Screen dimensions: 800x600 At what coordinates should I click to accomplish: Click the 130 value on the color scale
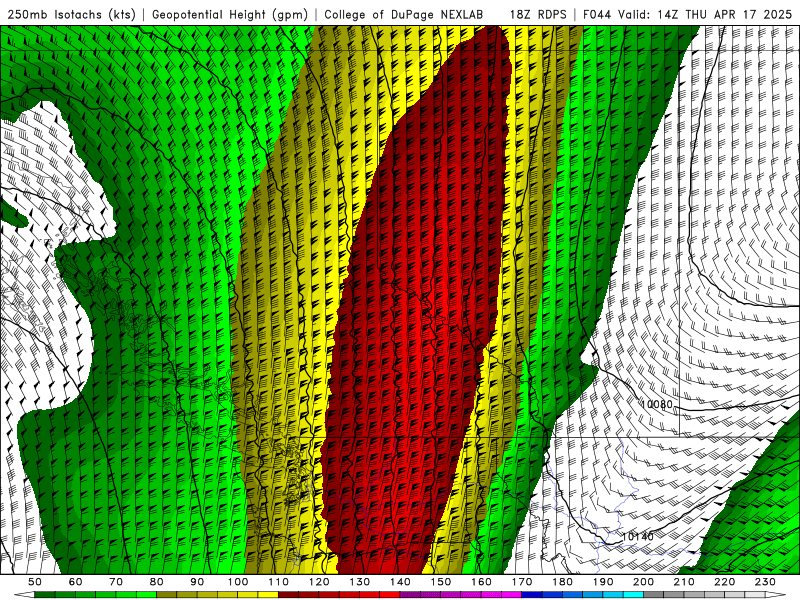pyautogui.click(x=360, y=582)
